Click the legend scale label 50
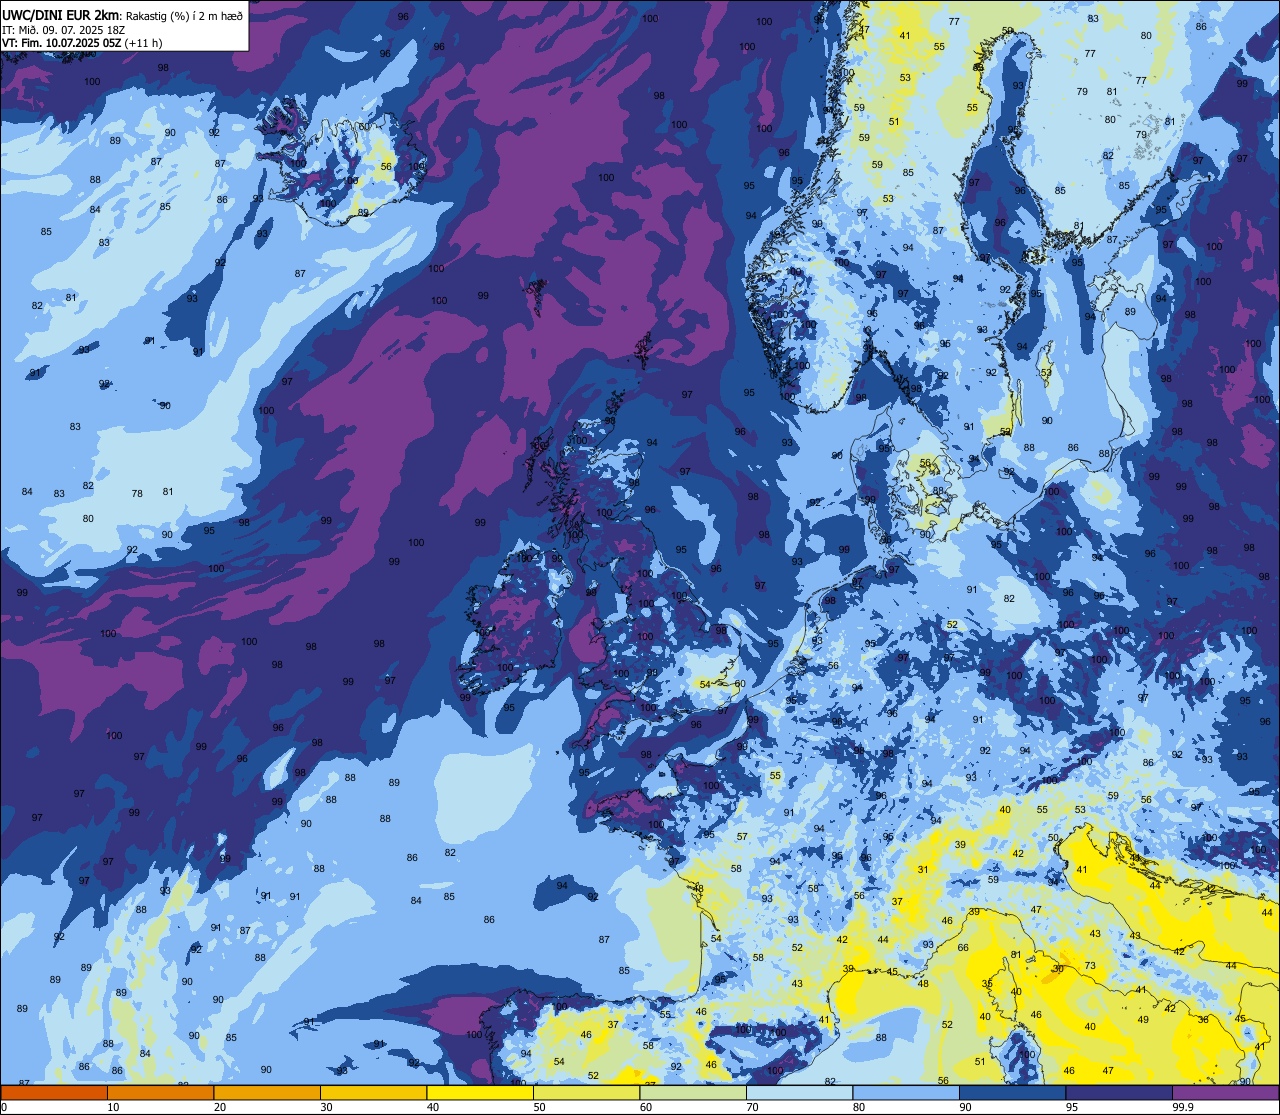The width and height of the screenshot is (1280, 1115). (x=539, y=1107)
